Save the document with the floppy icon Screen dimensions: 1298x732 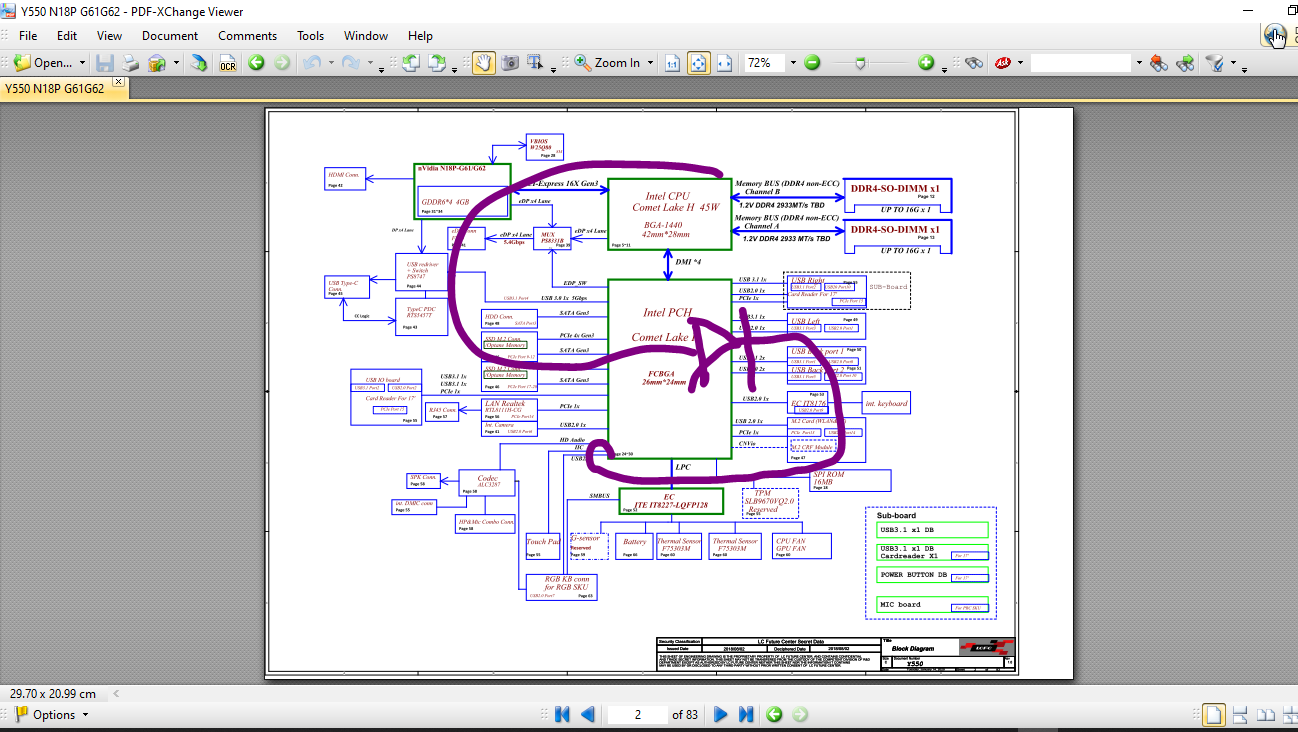[x=104, y=63]
